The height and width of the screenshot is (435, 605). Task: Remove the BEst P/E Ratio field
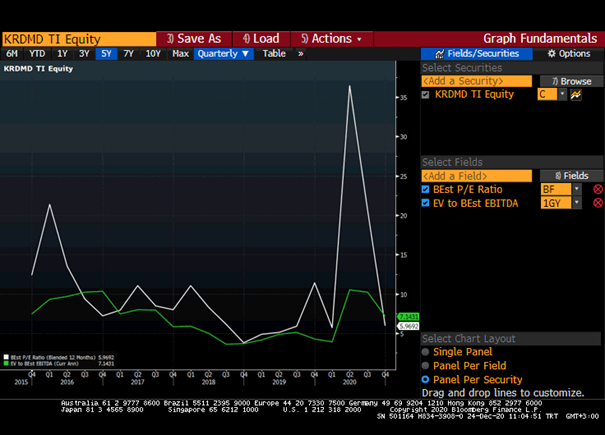click(x=598, y=190)
